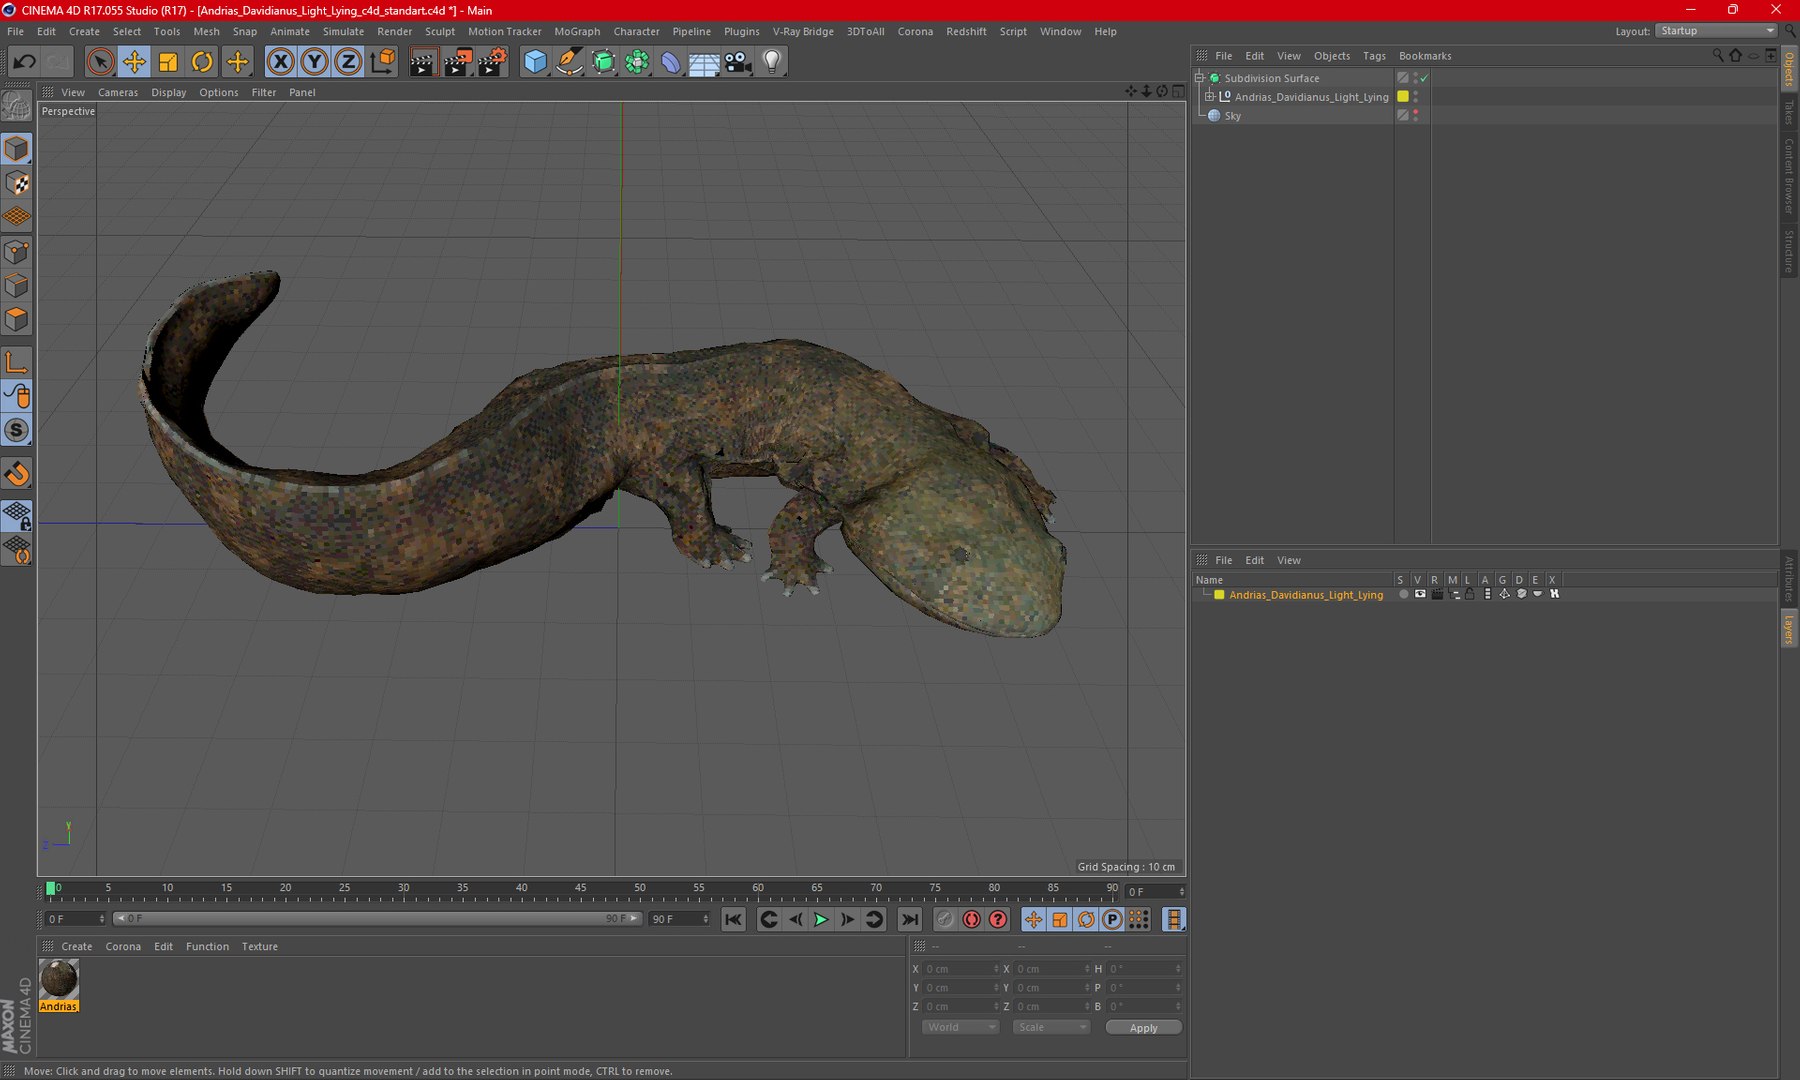This screenshot has height=1080, width=1800.
Task: Select the Sky object
Action: click(x=1233, y=116)
